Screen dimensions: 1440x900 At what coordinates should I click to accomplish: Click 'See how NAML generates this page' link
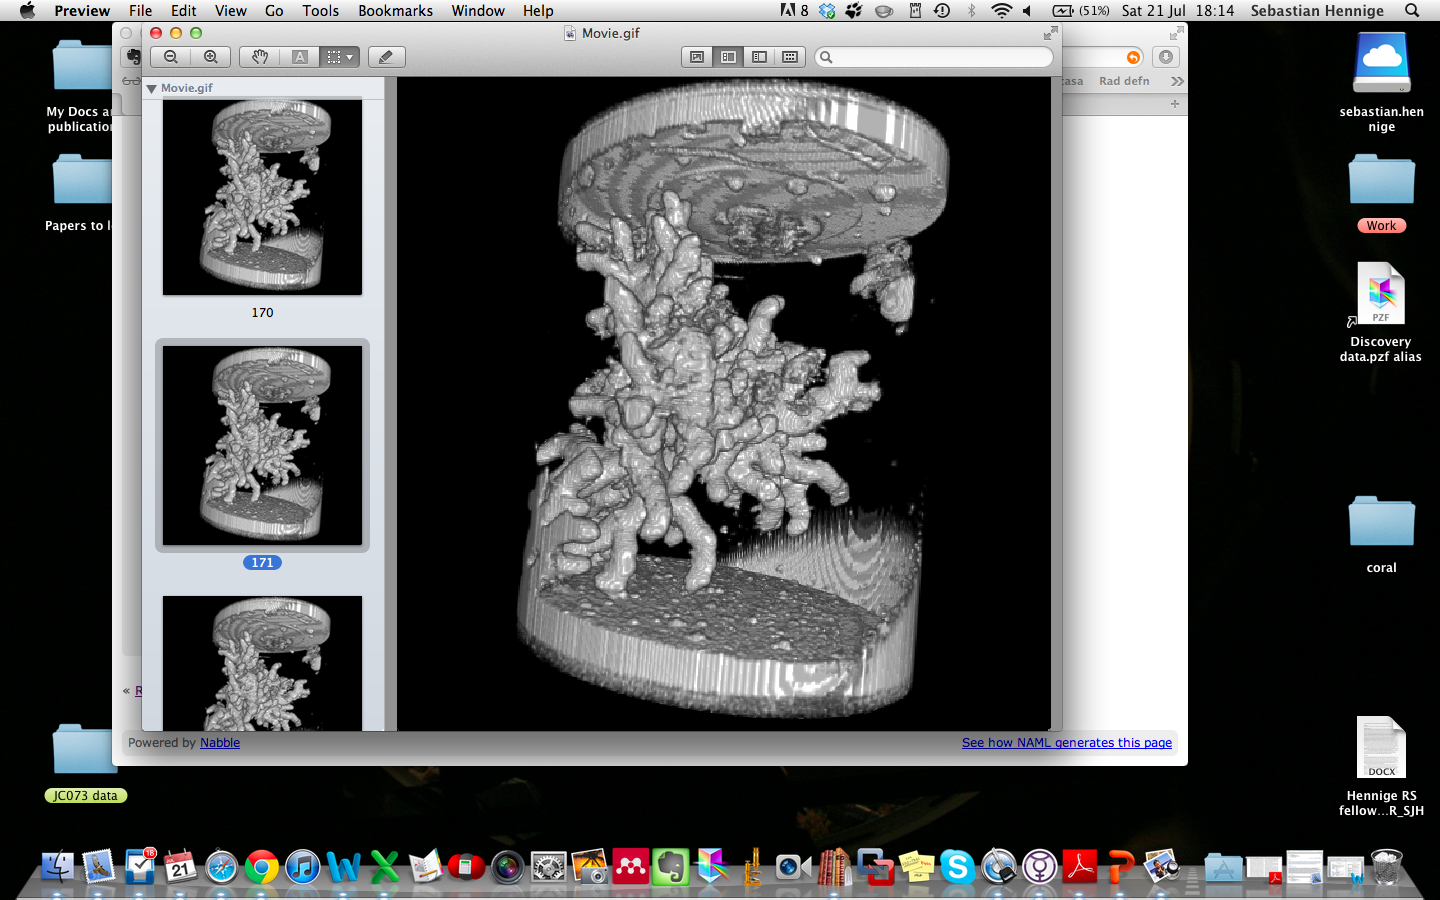[x=1066, y=743]
